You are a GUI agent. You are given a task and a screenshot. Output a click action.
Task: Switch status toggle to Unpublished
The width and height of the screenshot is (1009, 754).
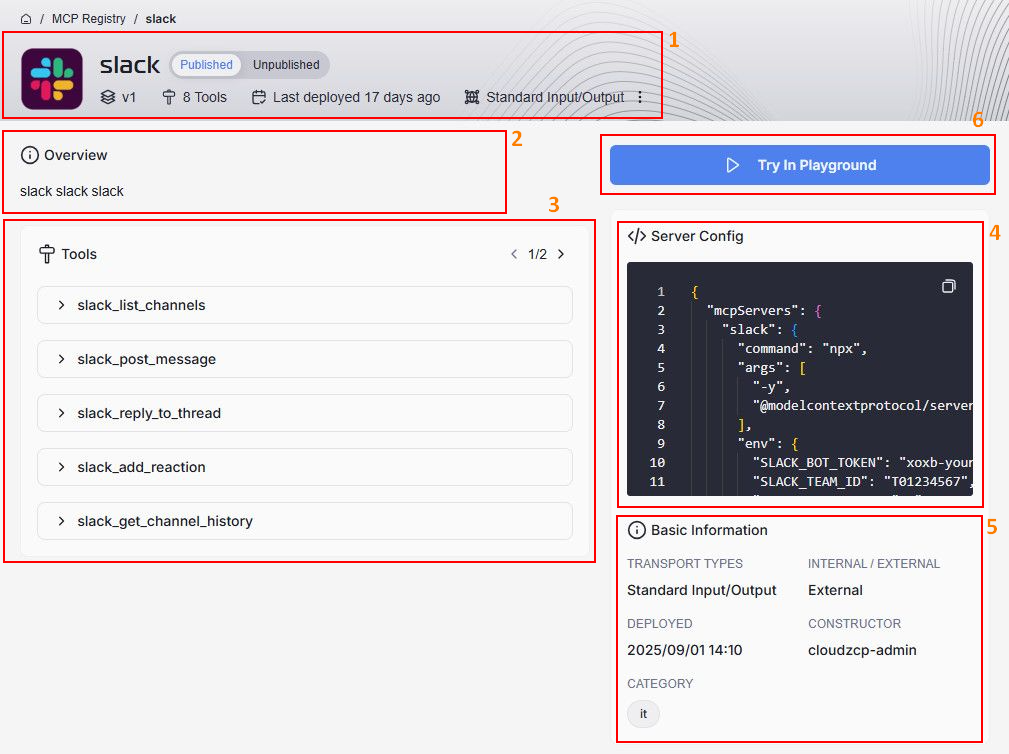coord(286,65)
